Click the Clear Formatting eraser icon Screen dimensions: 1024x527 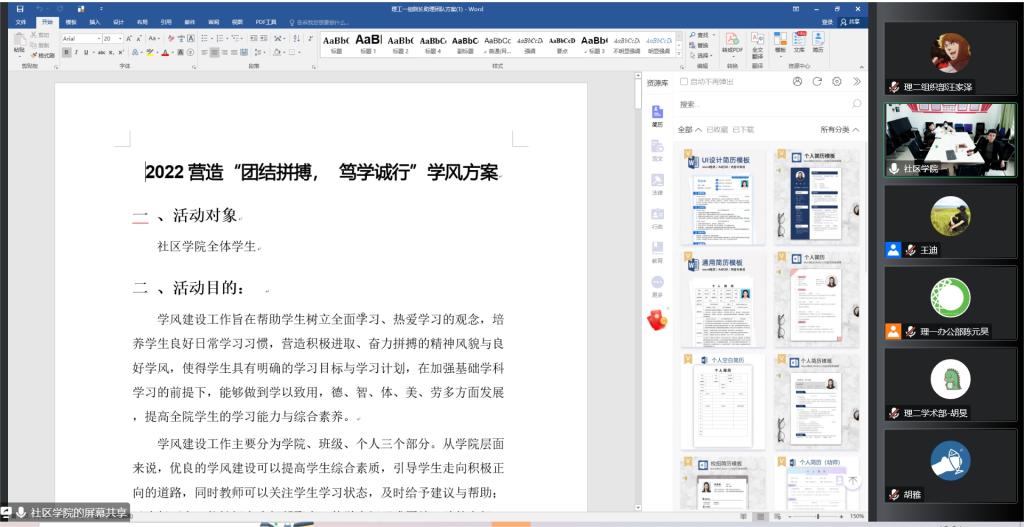point(171,39)
